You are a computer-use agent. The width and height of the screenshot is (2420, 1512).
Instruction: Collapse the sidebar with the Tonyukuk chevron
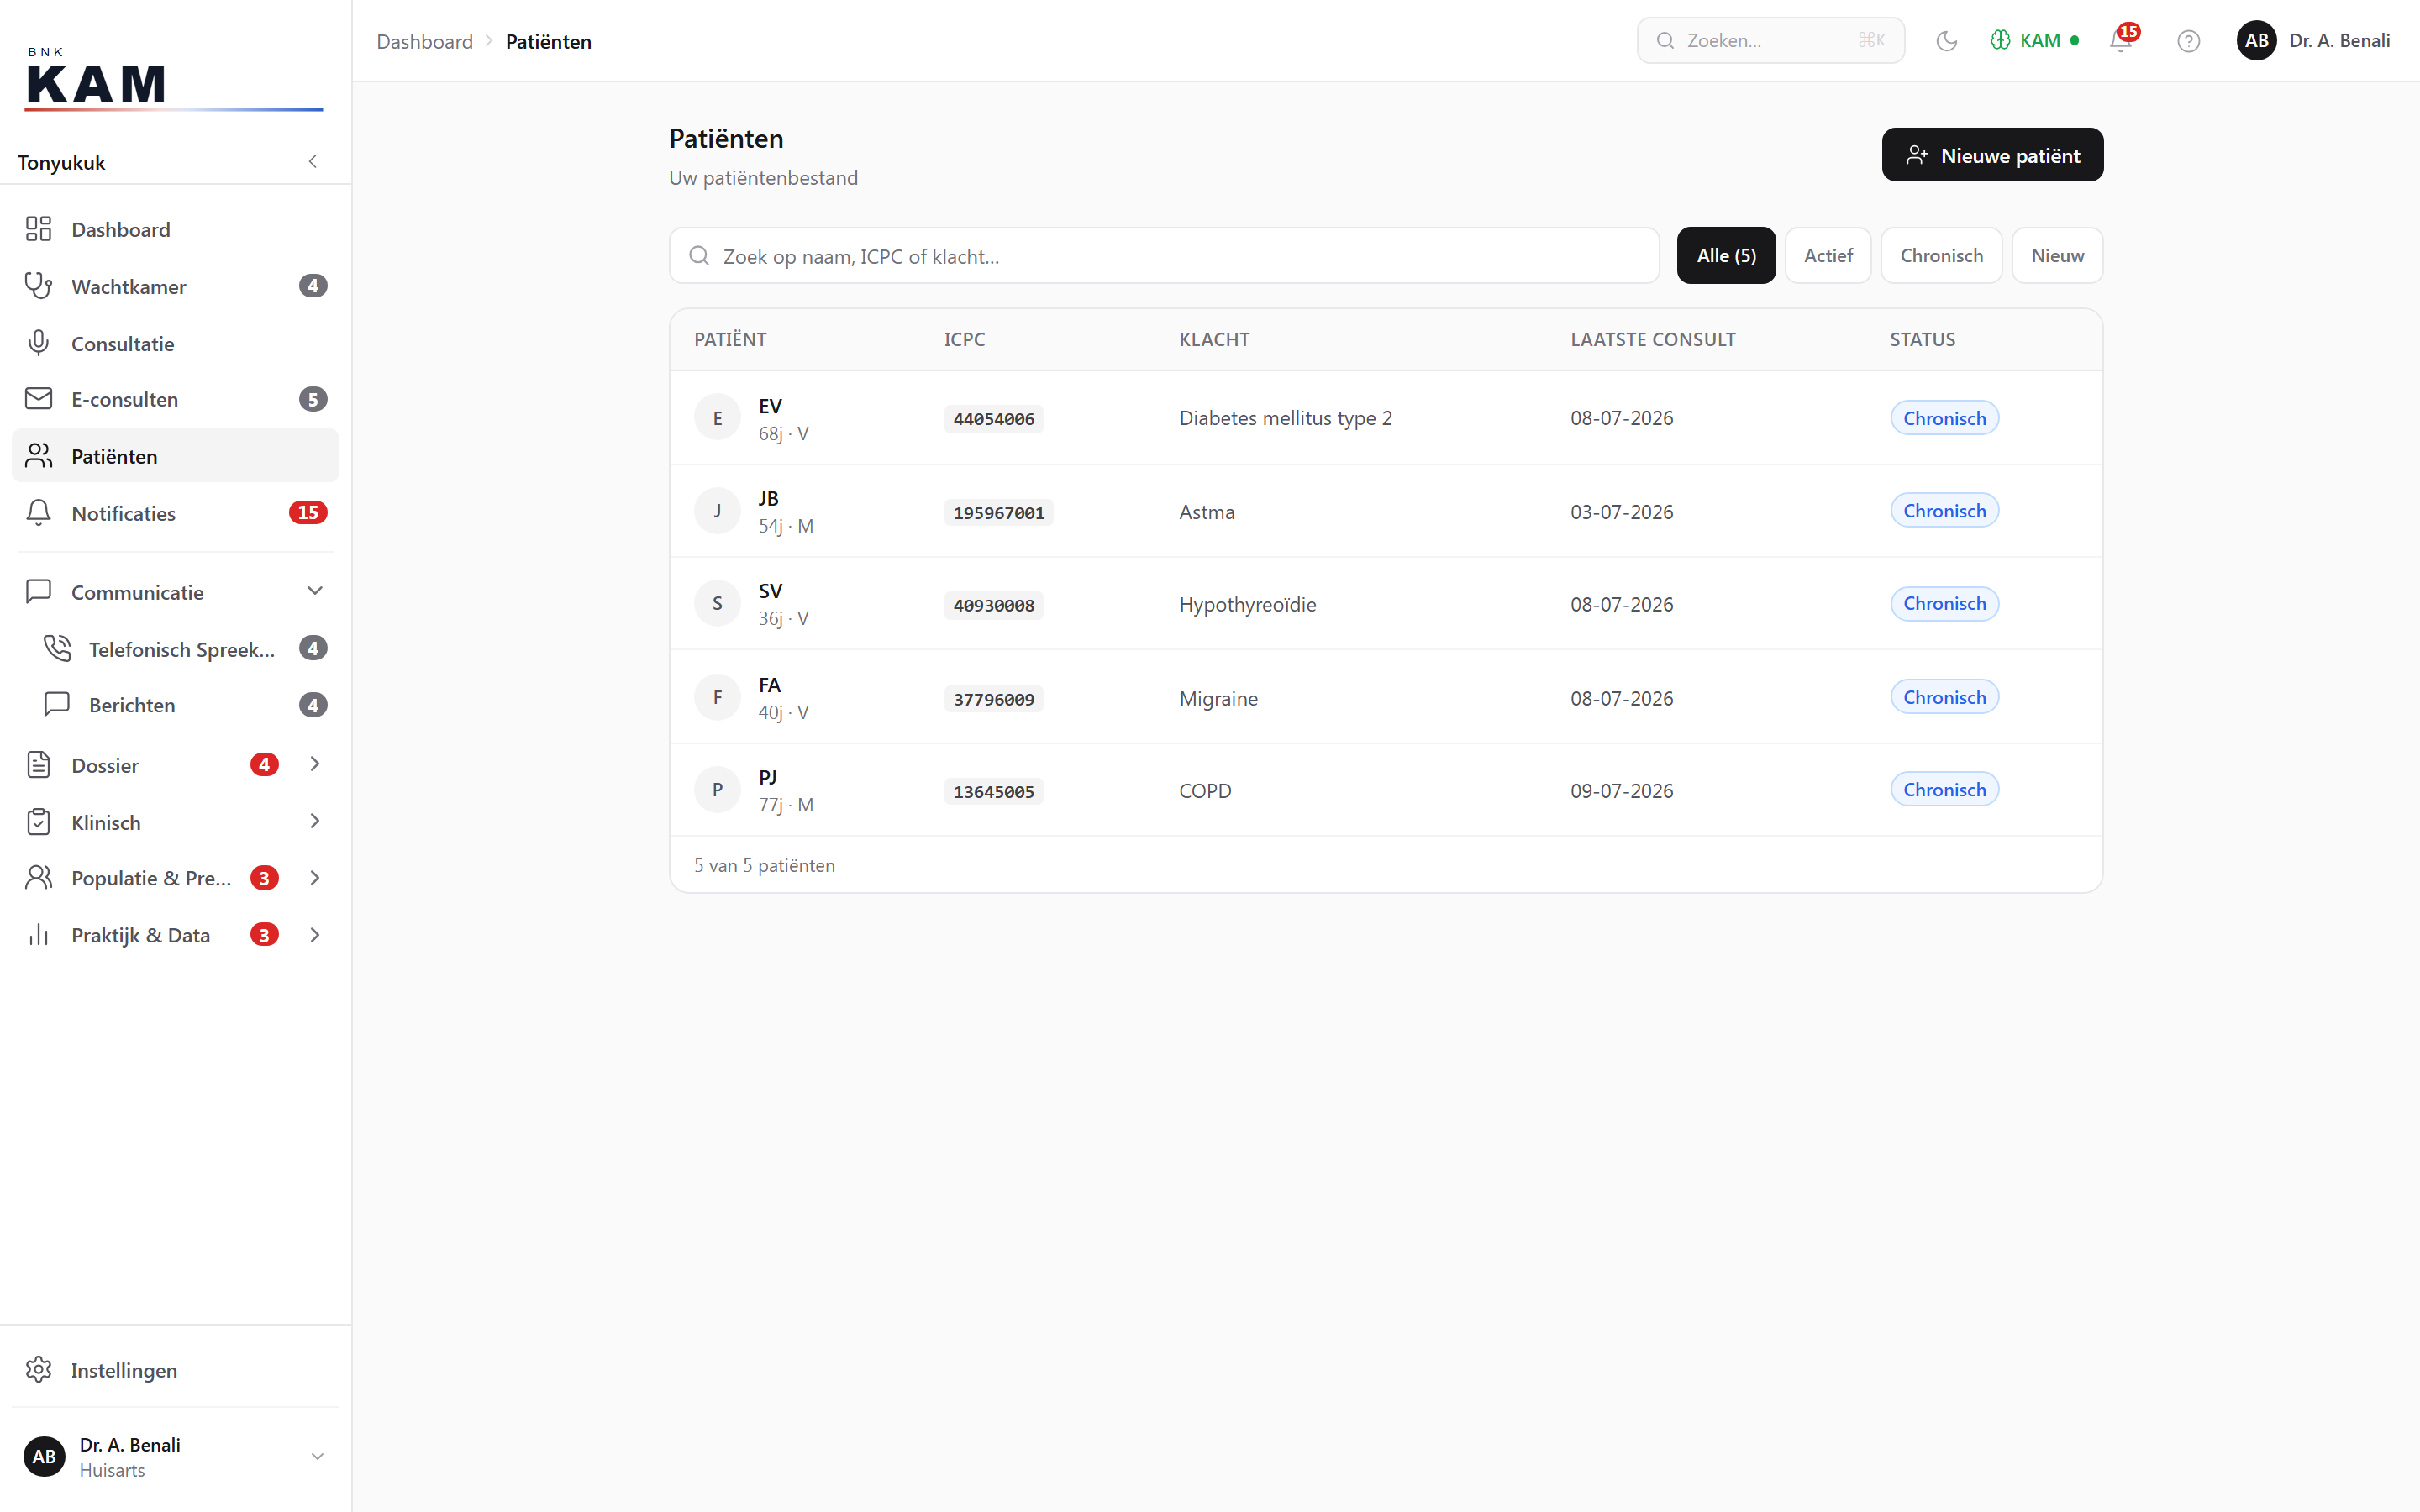pos(313,162)
